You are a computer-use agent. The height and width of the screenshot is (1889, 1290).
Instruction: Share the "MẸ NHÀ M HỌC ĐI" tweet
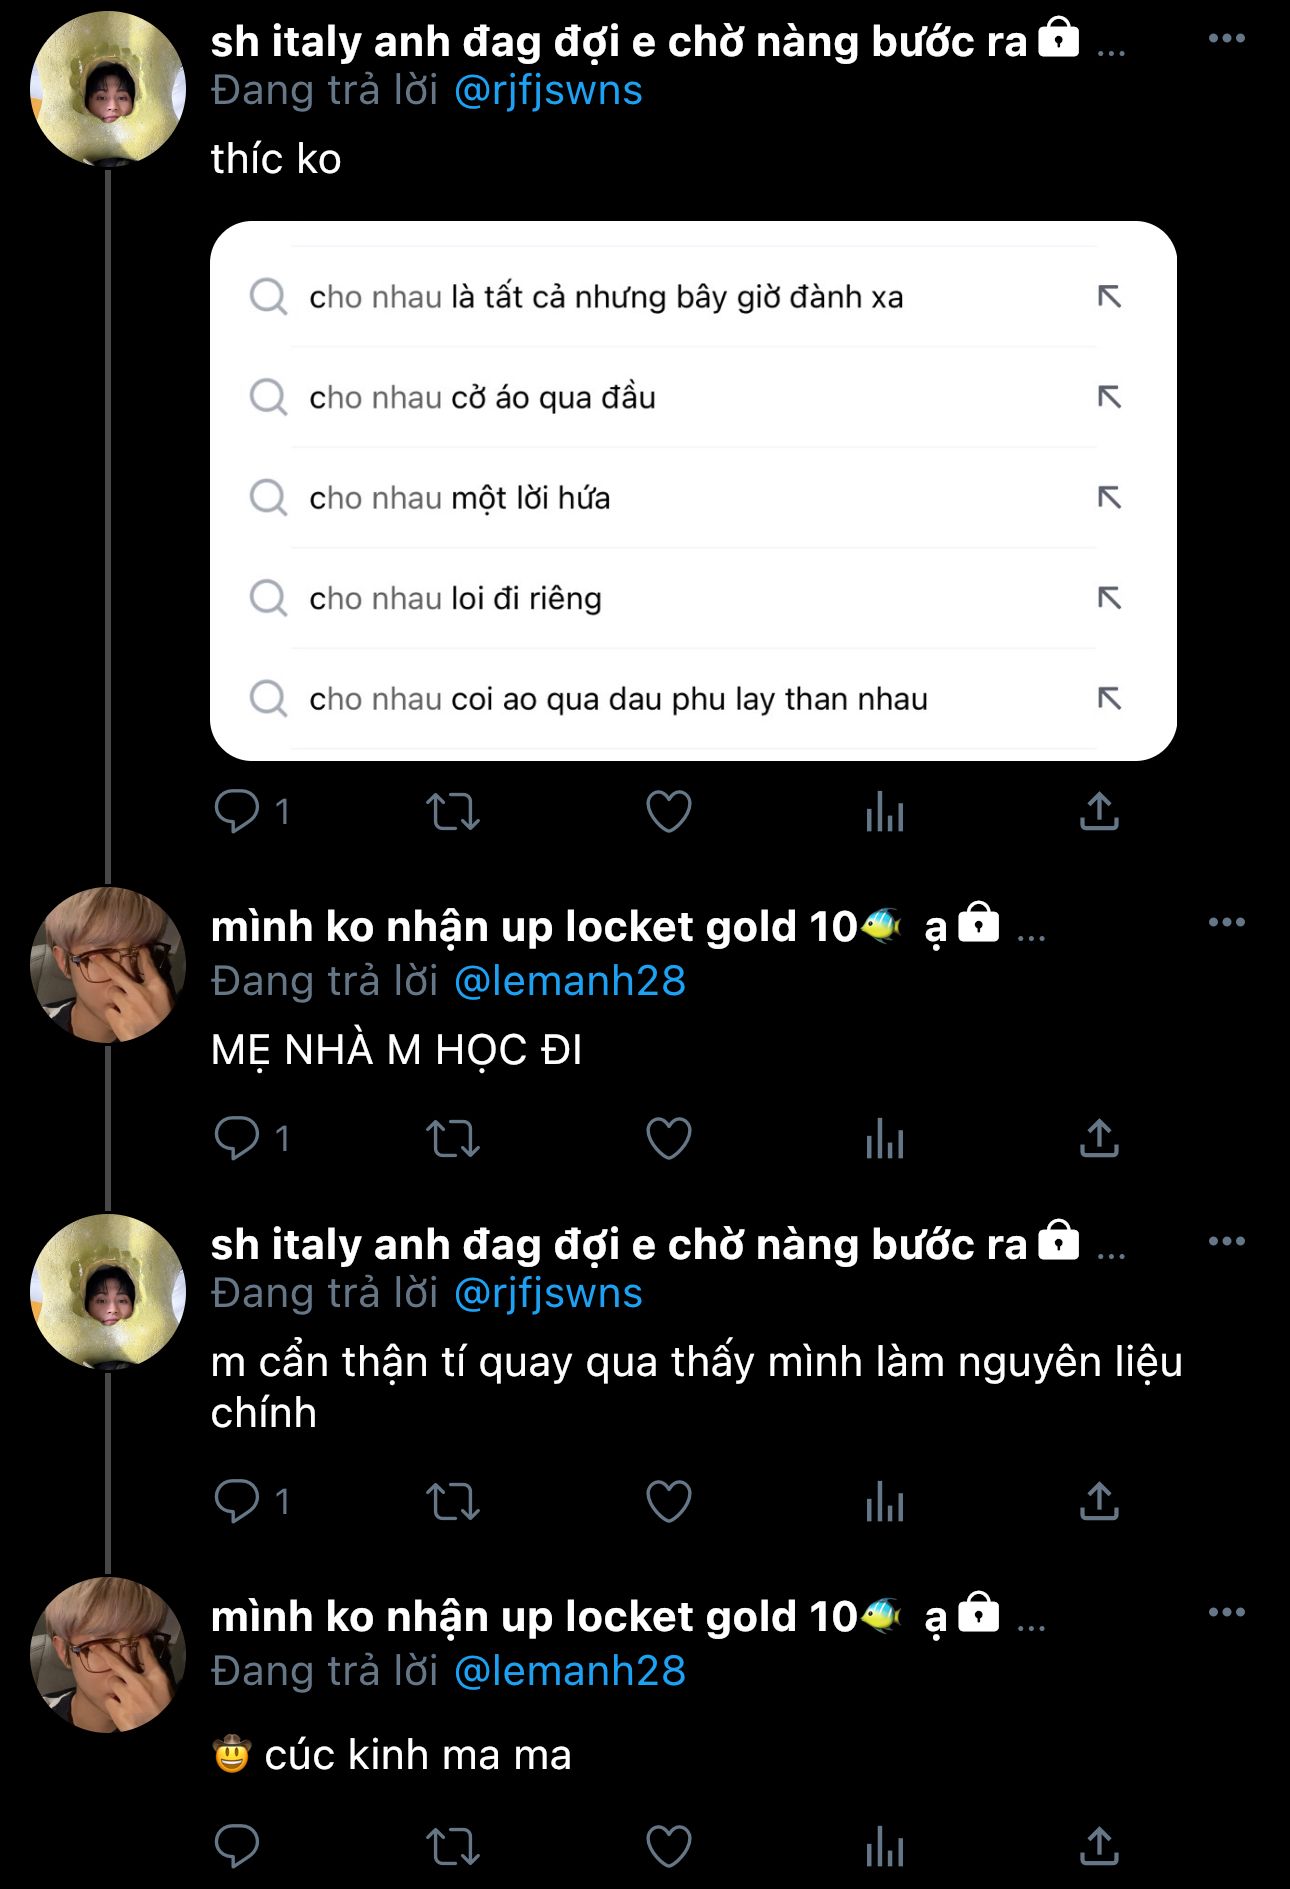pyautogui.click(x=1099, y=1139)
